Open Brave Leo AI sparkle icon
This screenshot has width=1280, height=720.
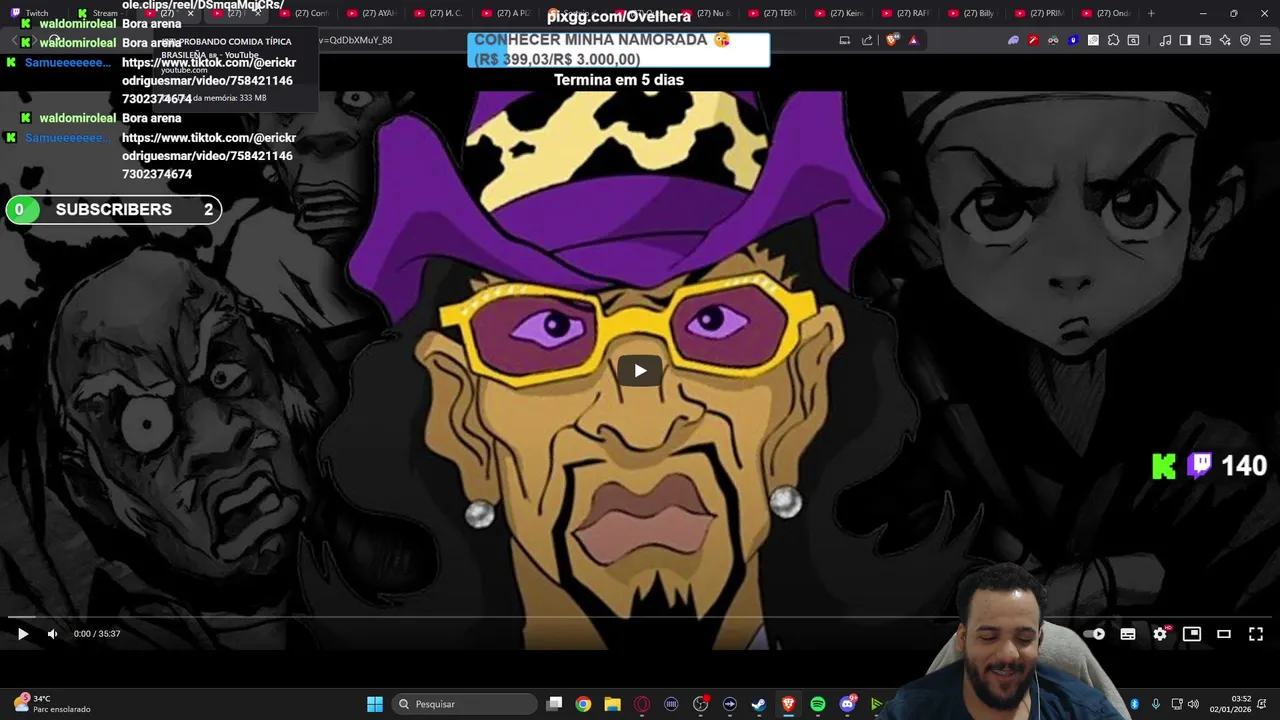click(1225, 40)
